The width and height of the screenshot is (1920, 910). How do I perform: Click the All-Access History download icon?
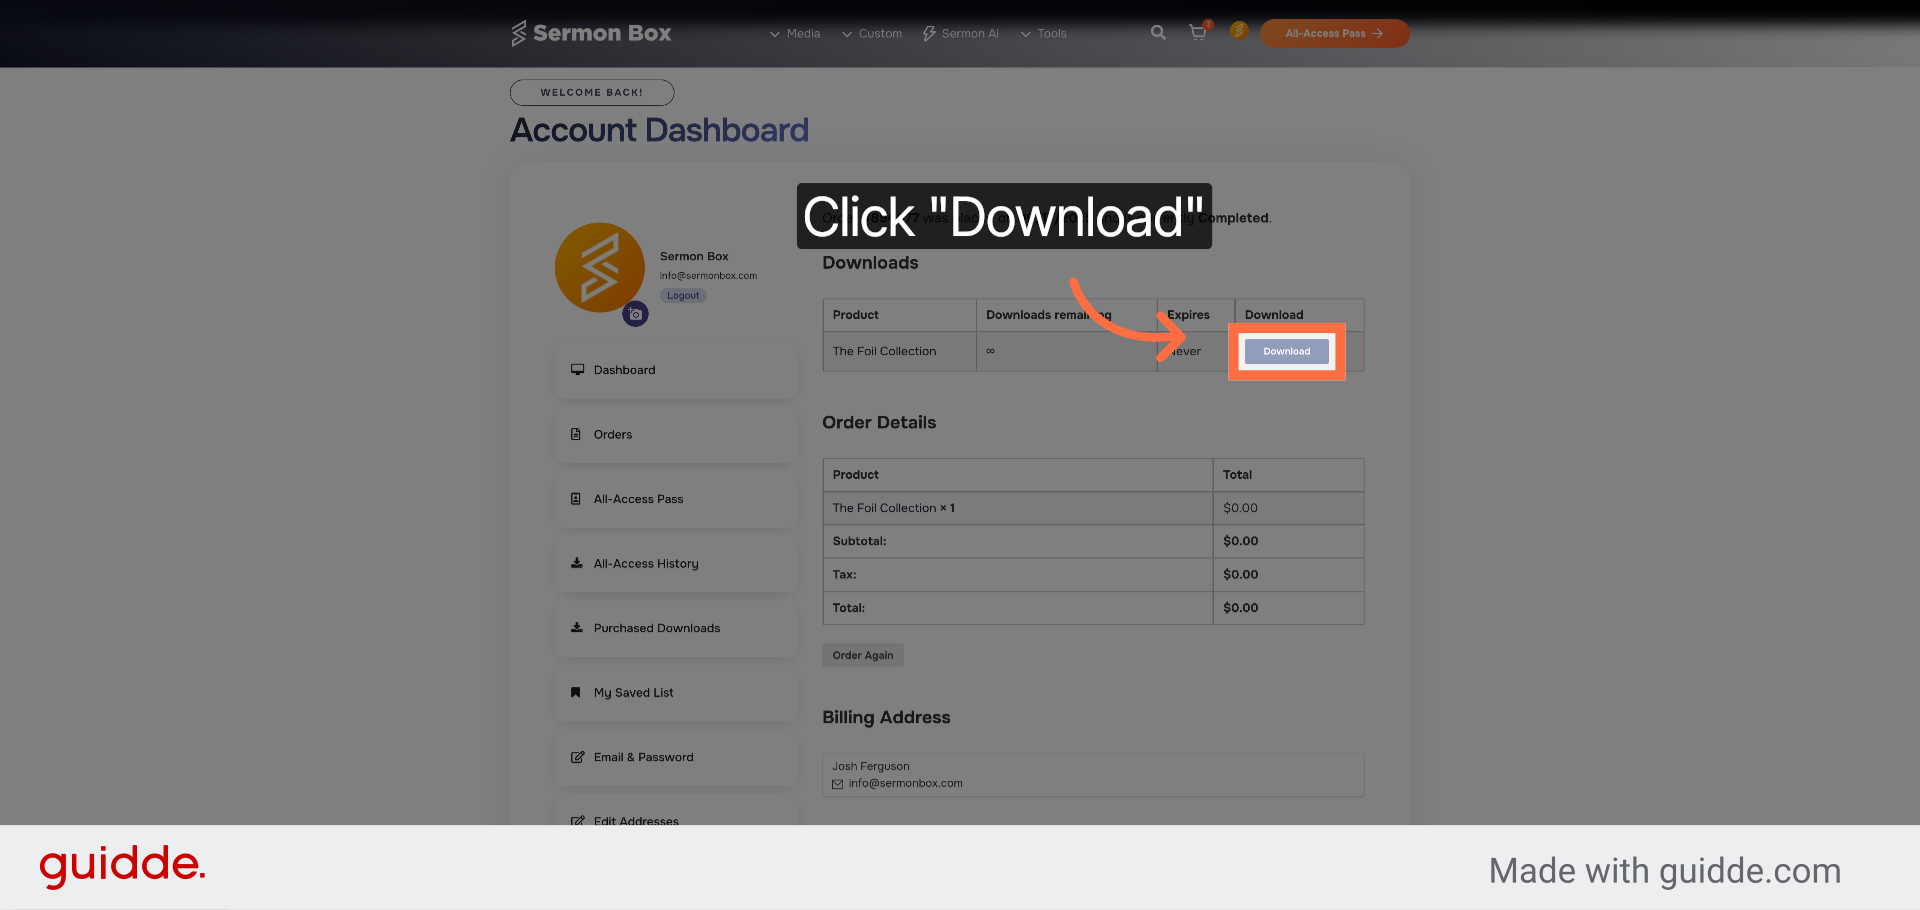click(575, 563)
